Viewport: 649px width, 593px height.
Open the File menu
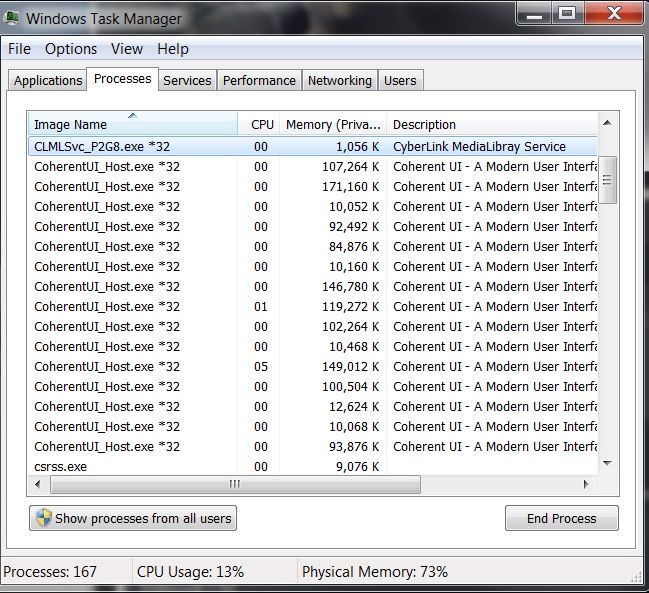click(19, 49)
